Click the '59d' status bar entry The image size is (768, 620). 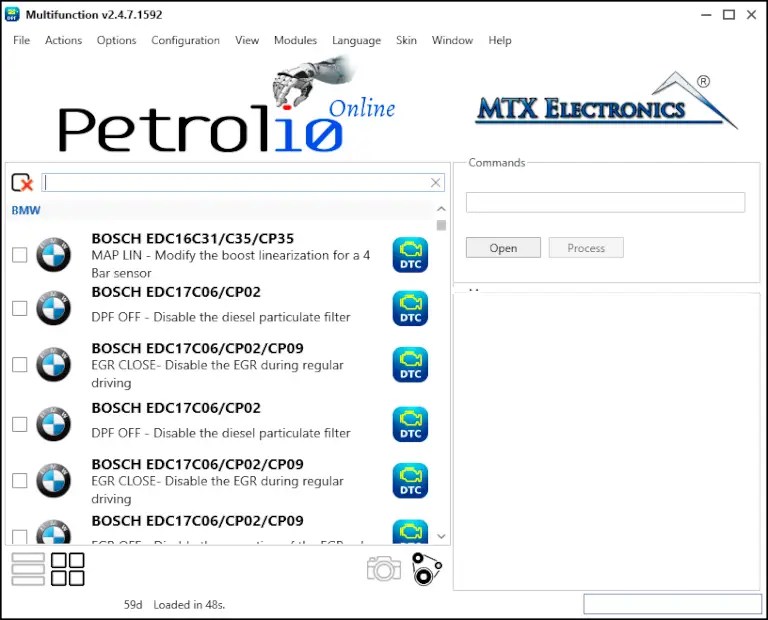point(133,605)
